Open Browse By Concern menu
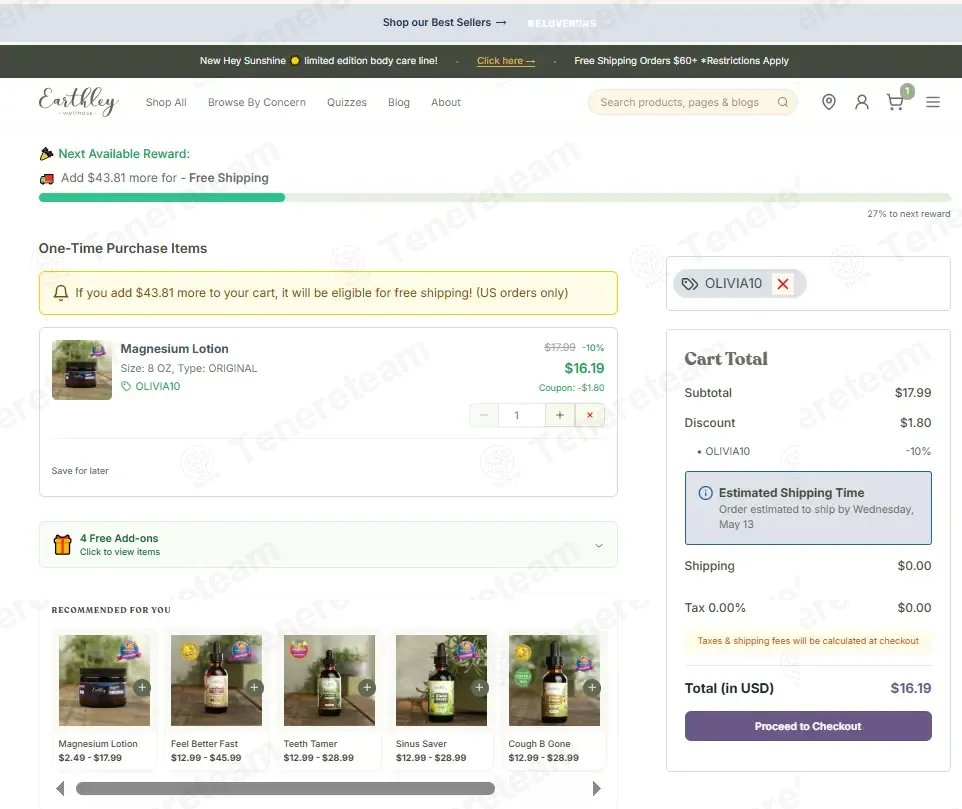The height and width of the screenshot is (809, 962). (x=256, y=102)
